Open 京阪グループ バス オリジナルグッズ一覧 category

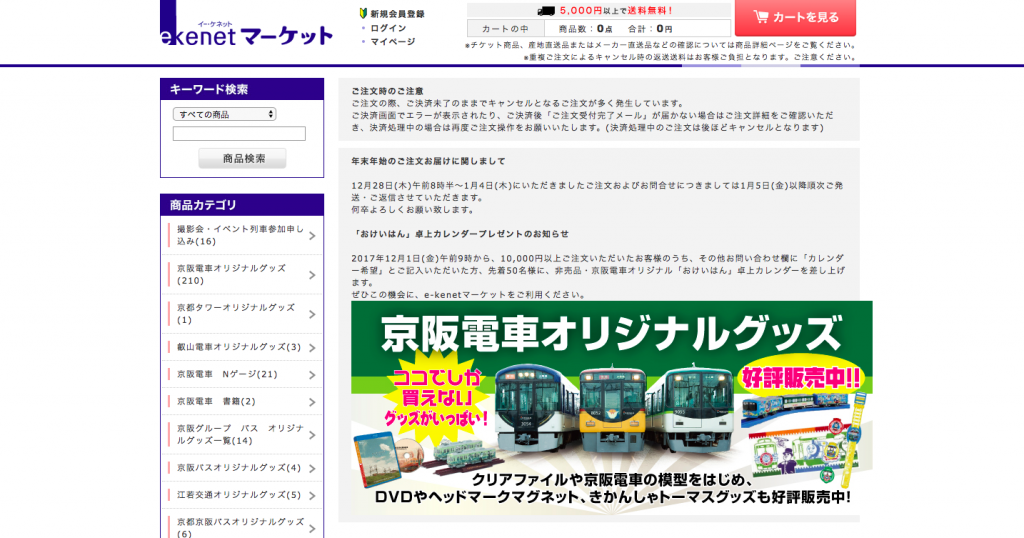236,434
